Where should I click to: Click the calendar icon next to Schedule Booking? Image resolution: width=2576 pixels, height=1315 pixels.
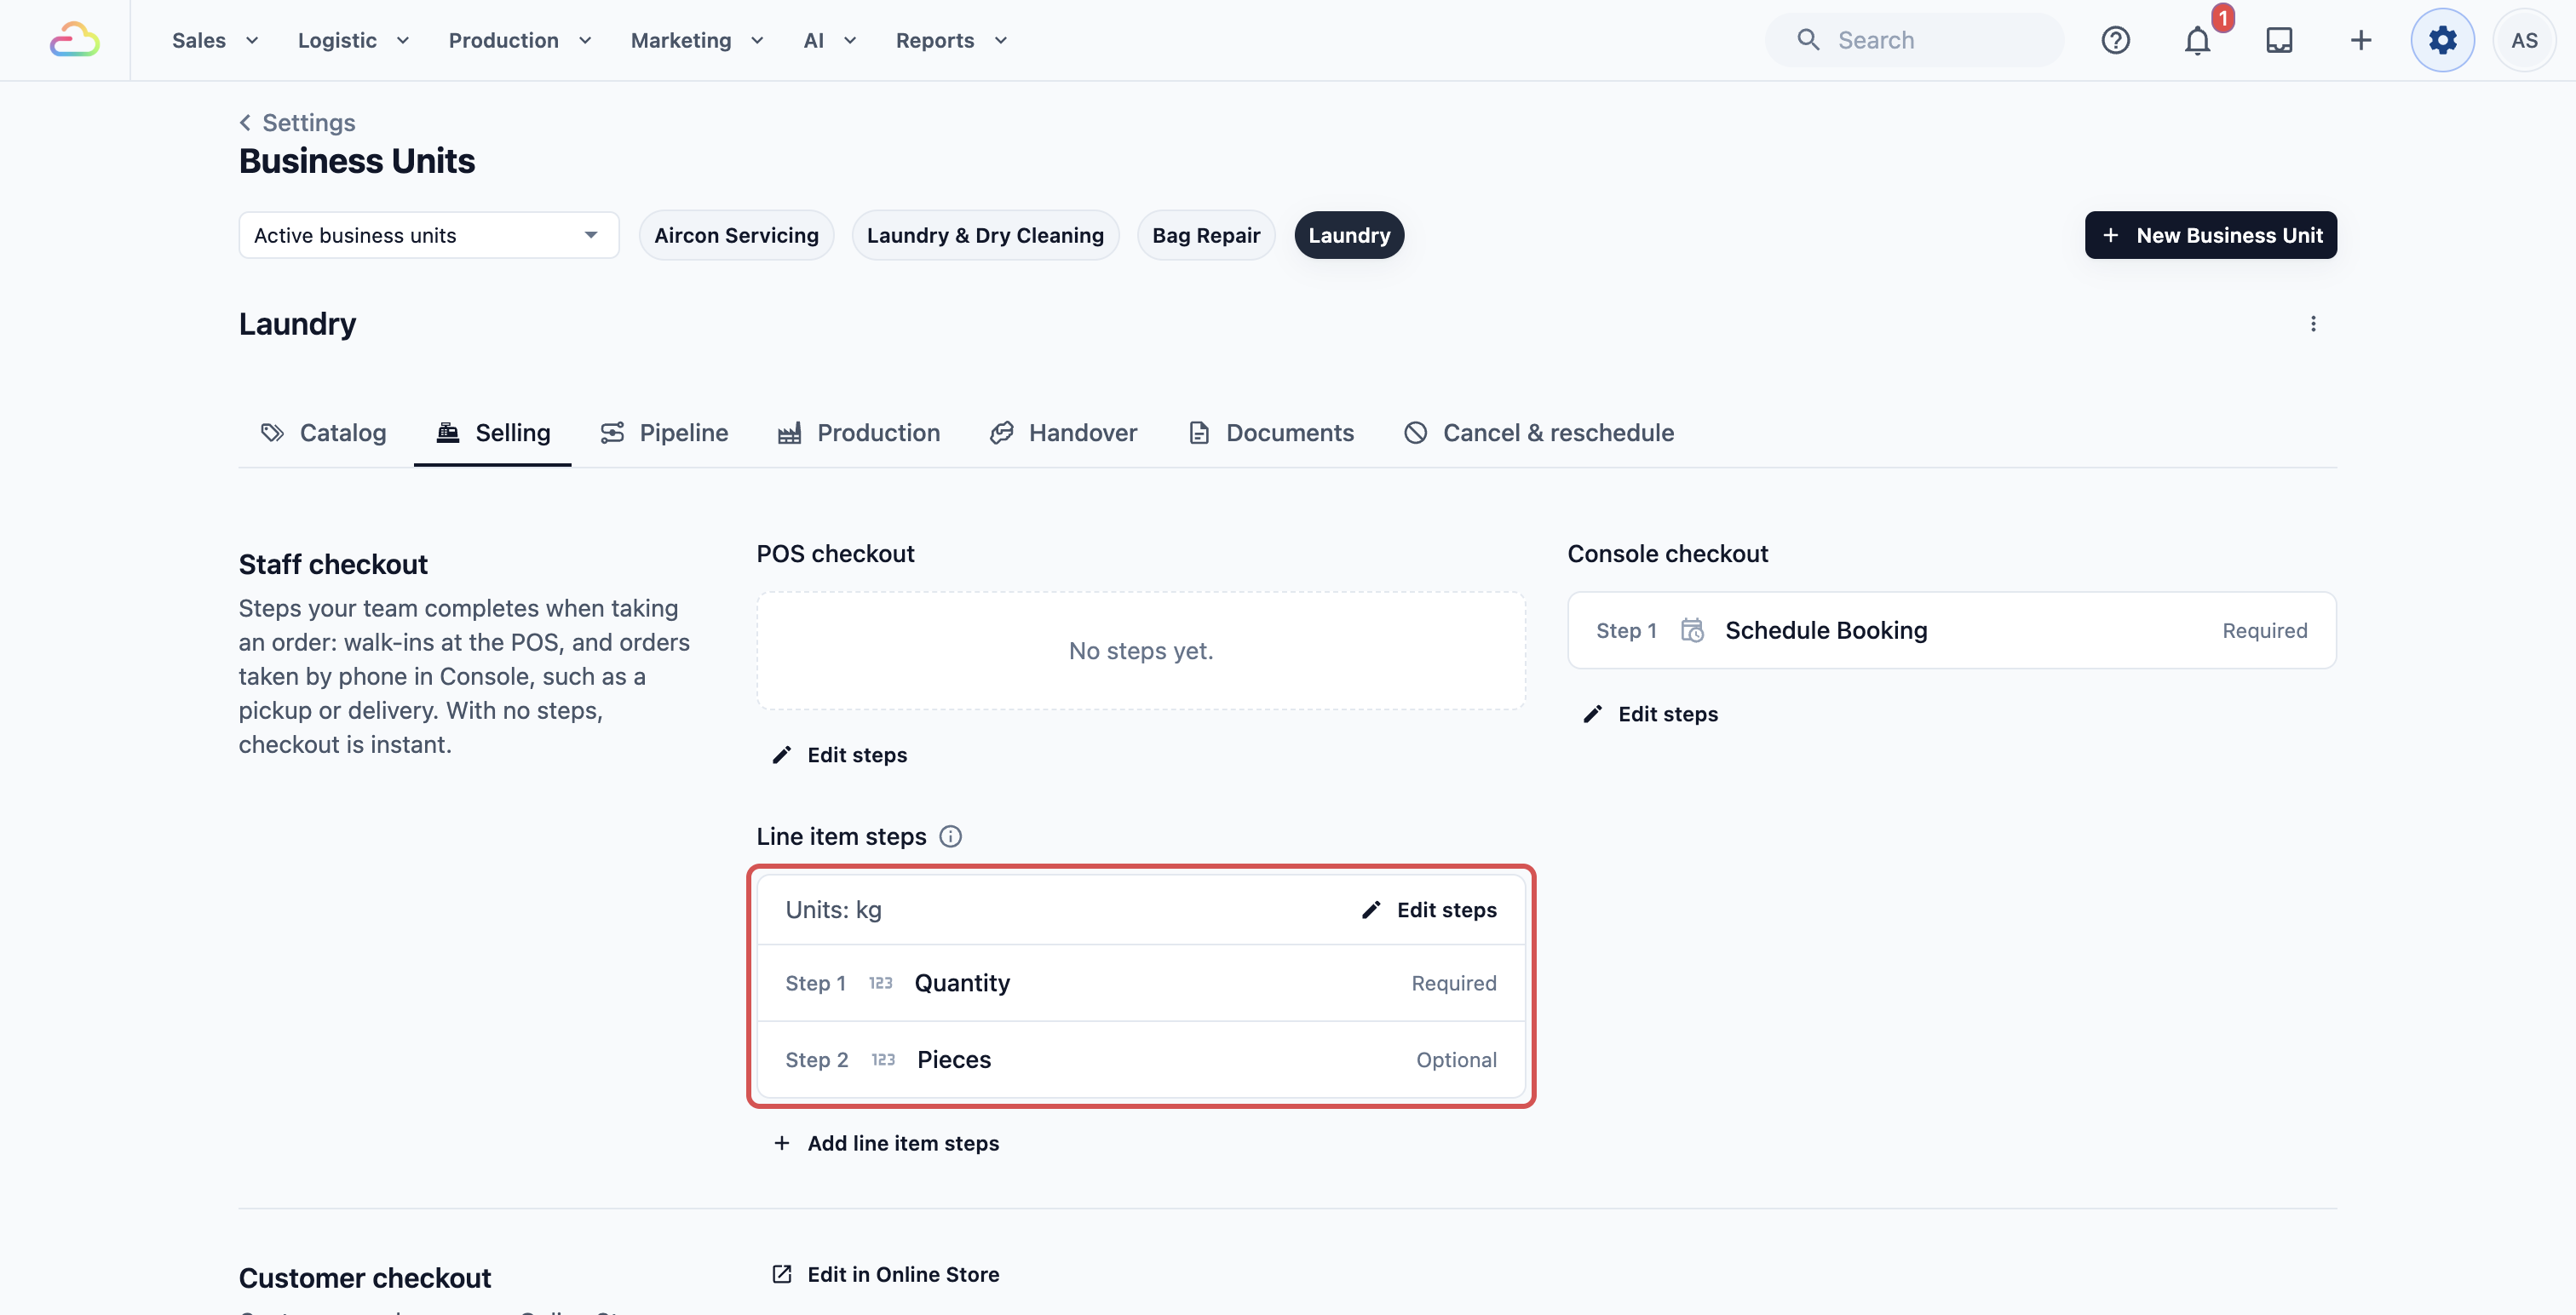click(1692, 631)
